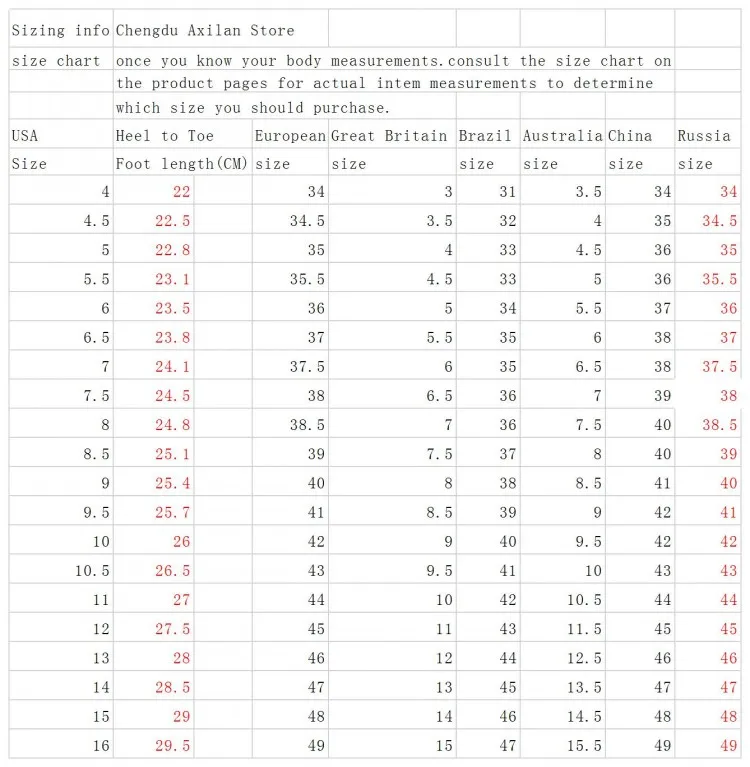The width and height of the screenshot is (750, 767).
Task: Click foot length cell 22.8
Action: (154, 250)
